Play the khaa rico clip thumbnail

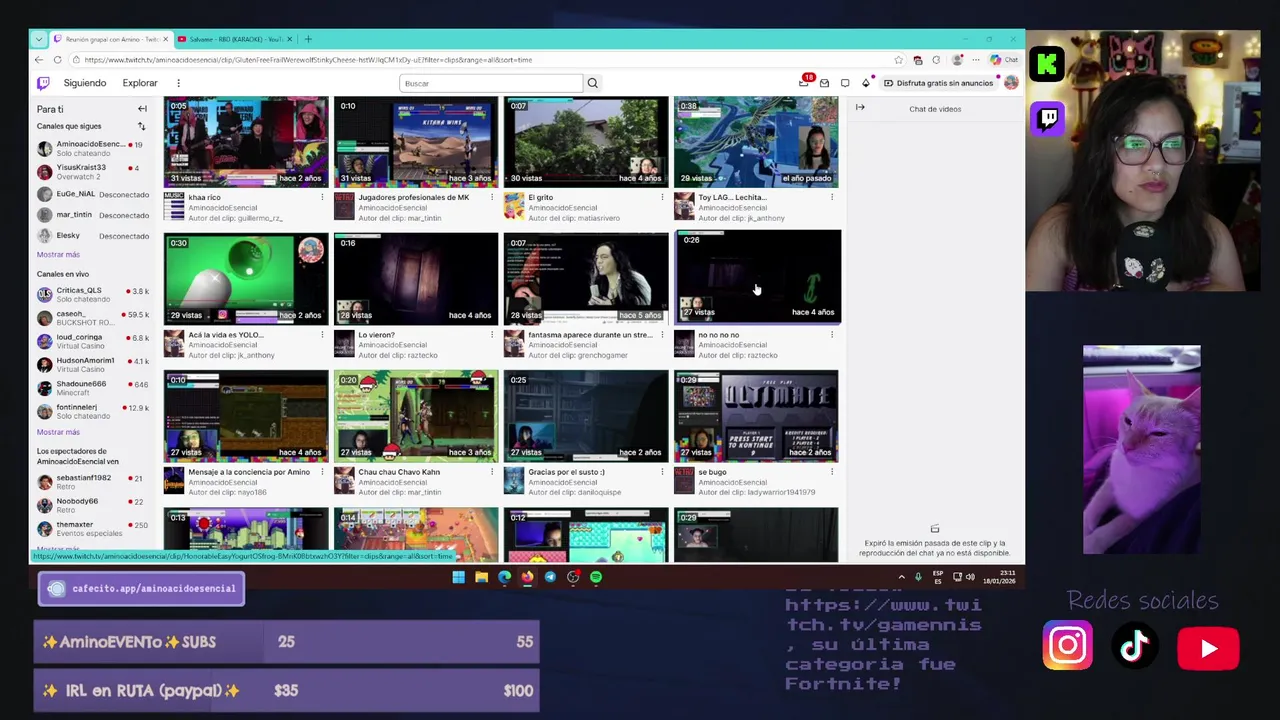[x=246, y=142]
